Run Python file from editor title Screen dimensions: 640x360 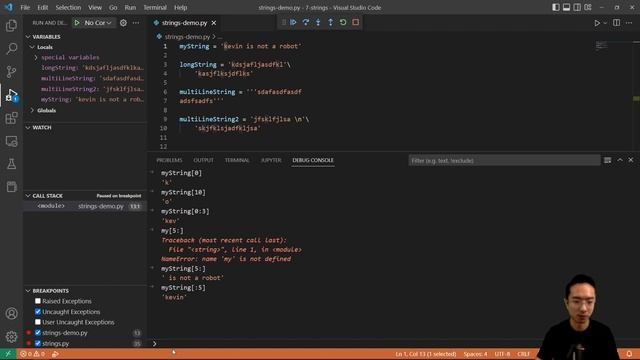click(x=597, y=23)
